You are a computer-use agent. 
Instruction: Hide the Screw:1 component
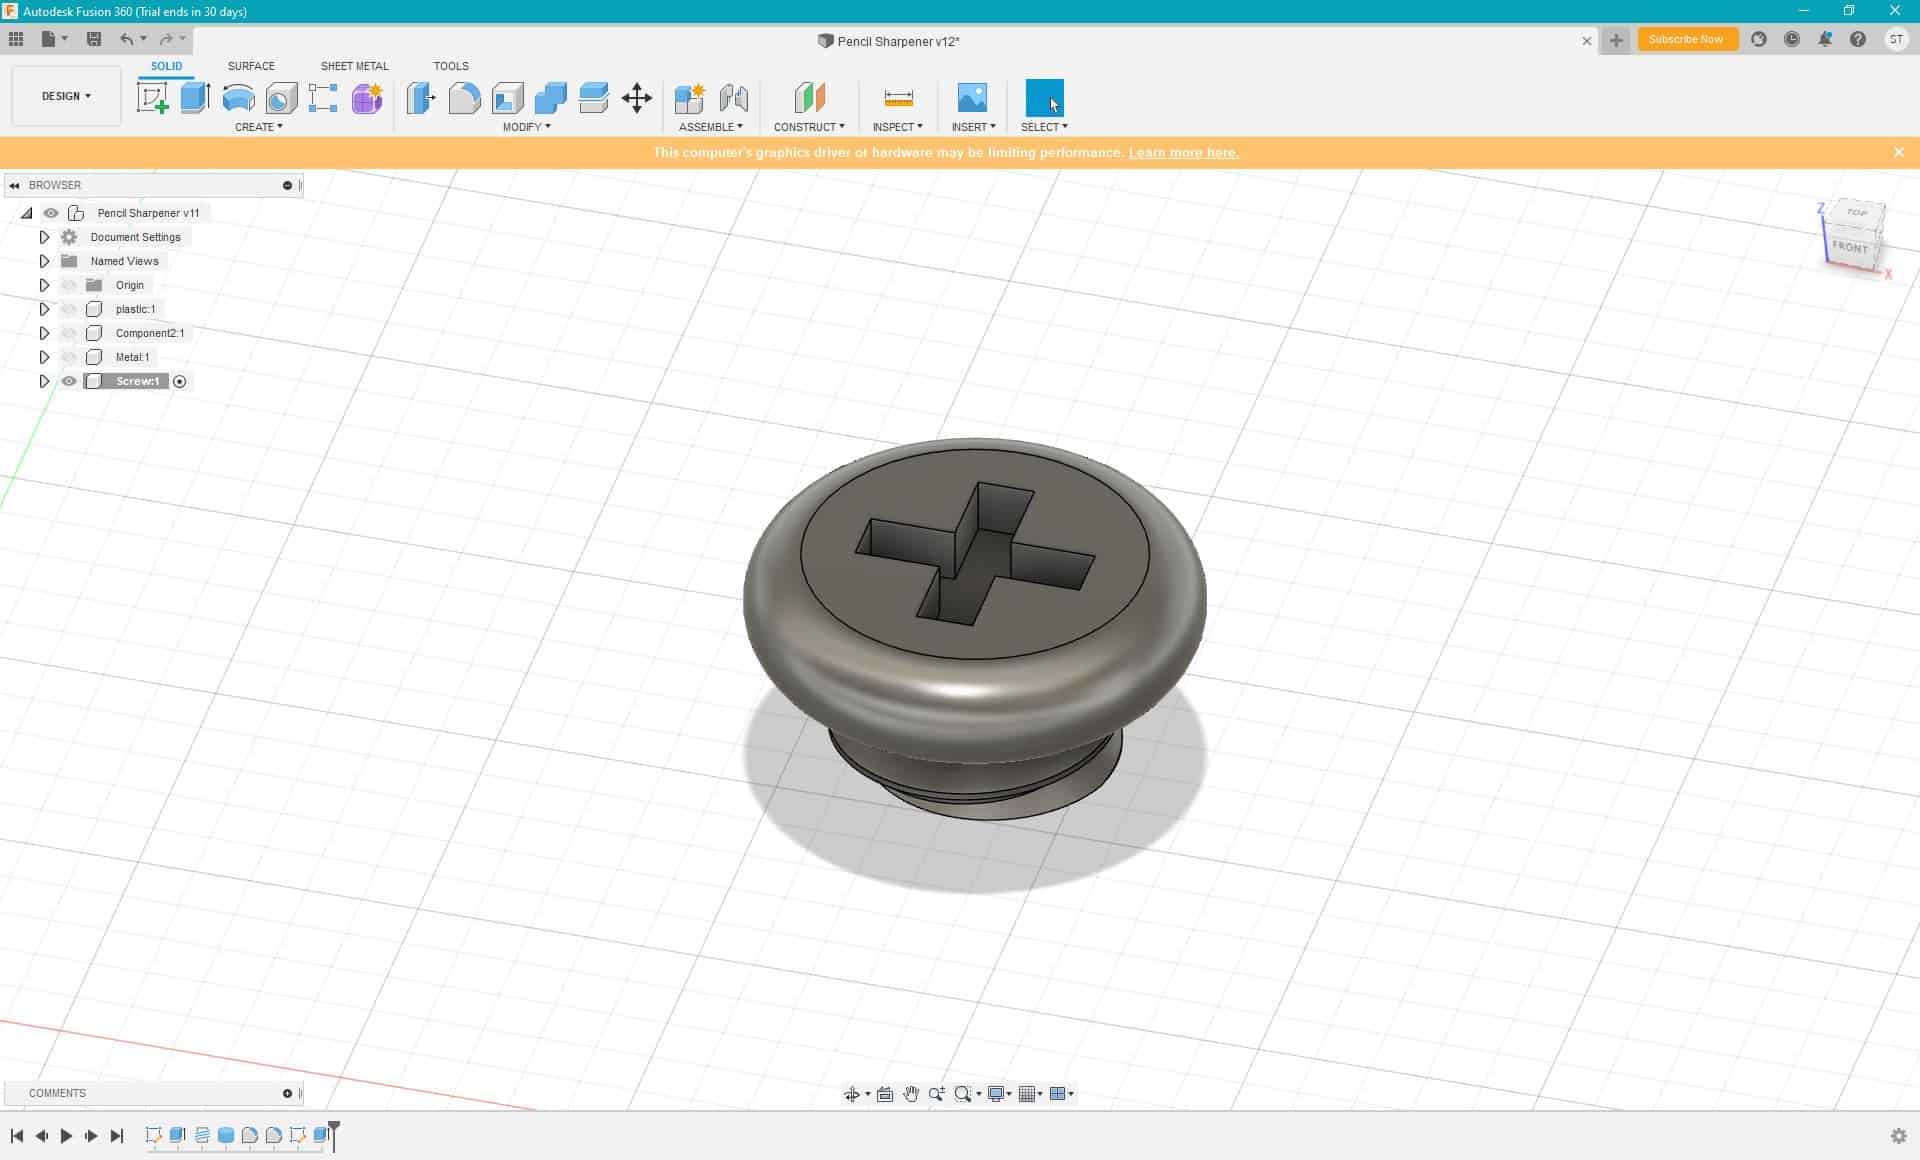coord(69,381)
